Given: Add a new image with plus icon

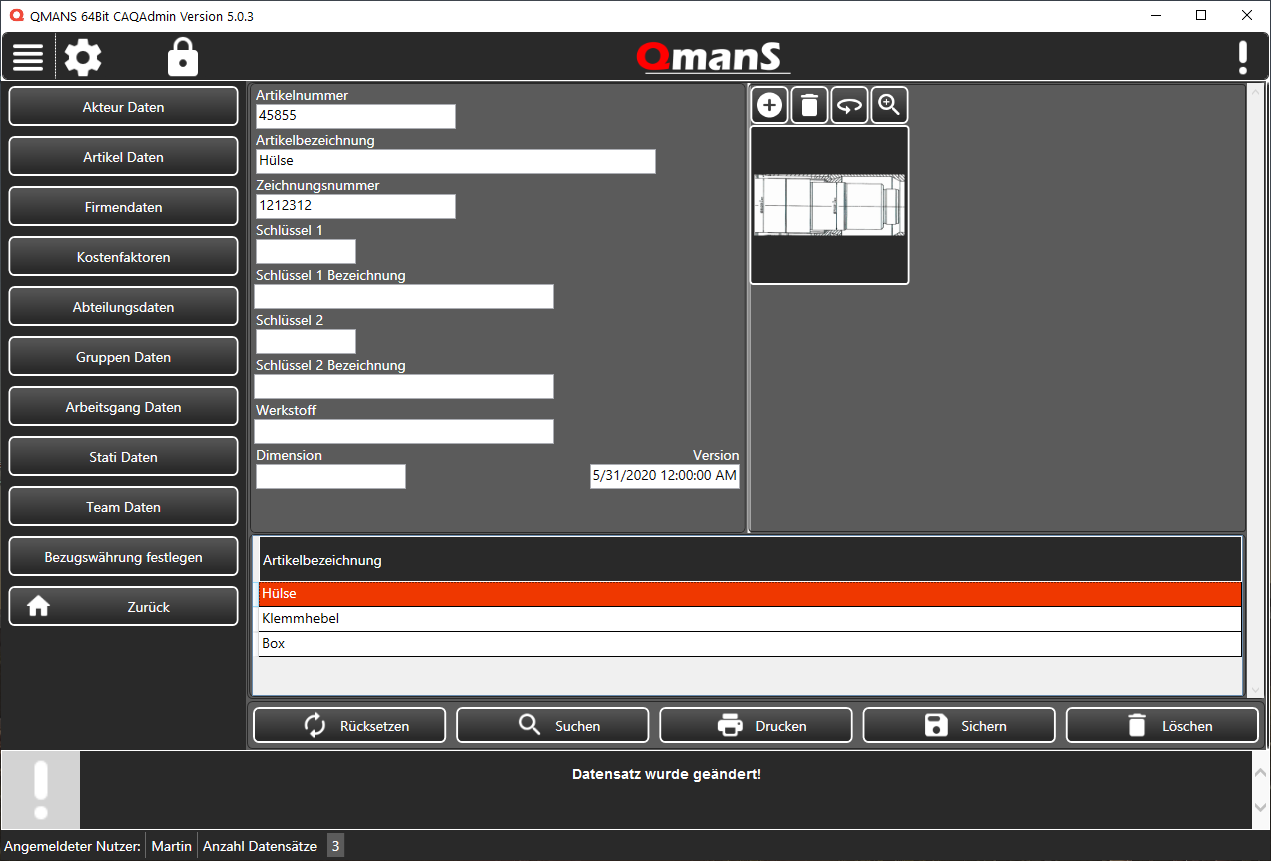Looking at the screenshot, I should point(769,104).
